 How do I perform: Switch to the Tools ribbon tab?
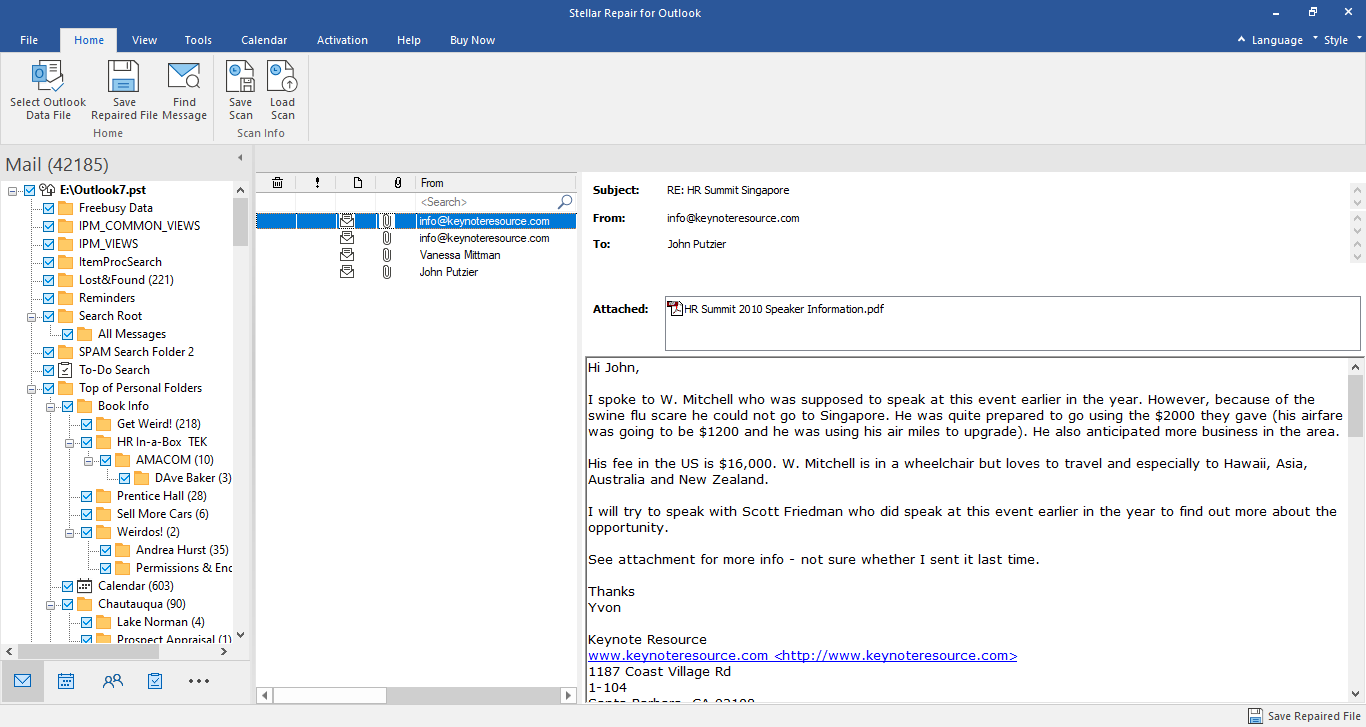[x=197, y=40]
